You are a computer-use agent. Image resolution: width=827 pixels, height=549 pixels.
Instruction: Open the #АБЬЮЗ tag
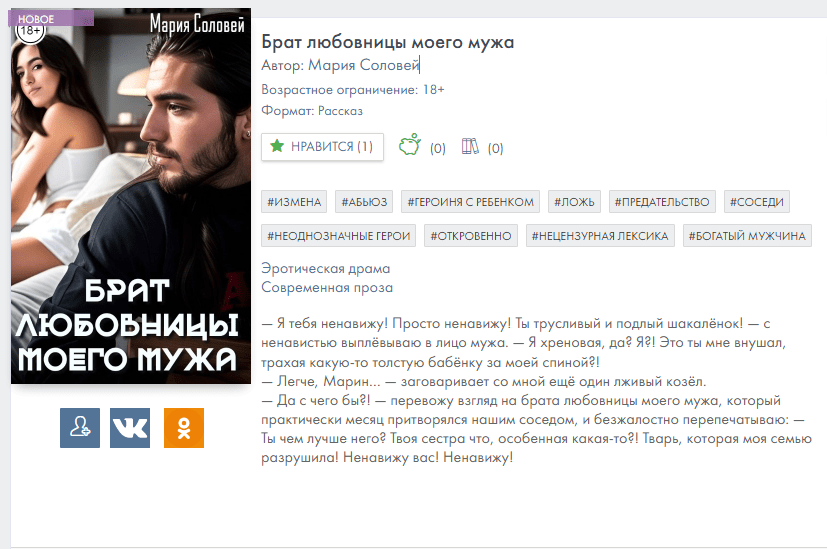[364, 202]
